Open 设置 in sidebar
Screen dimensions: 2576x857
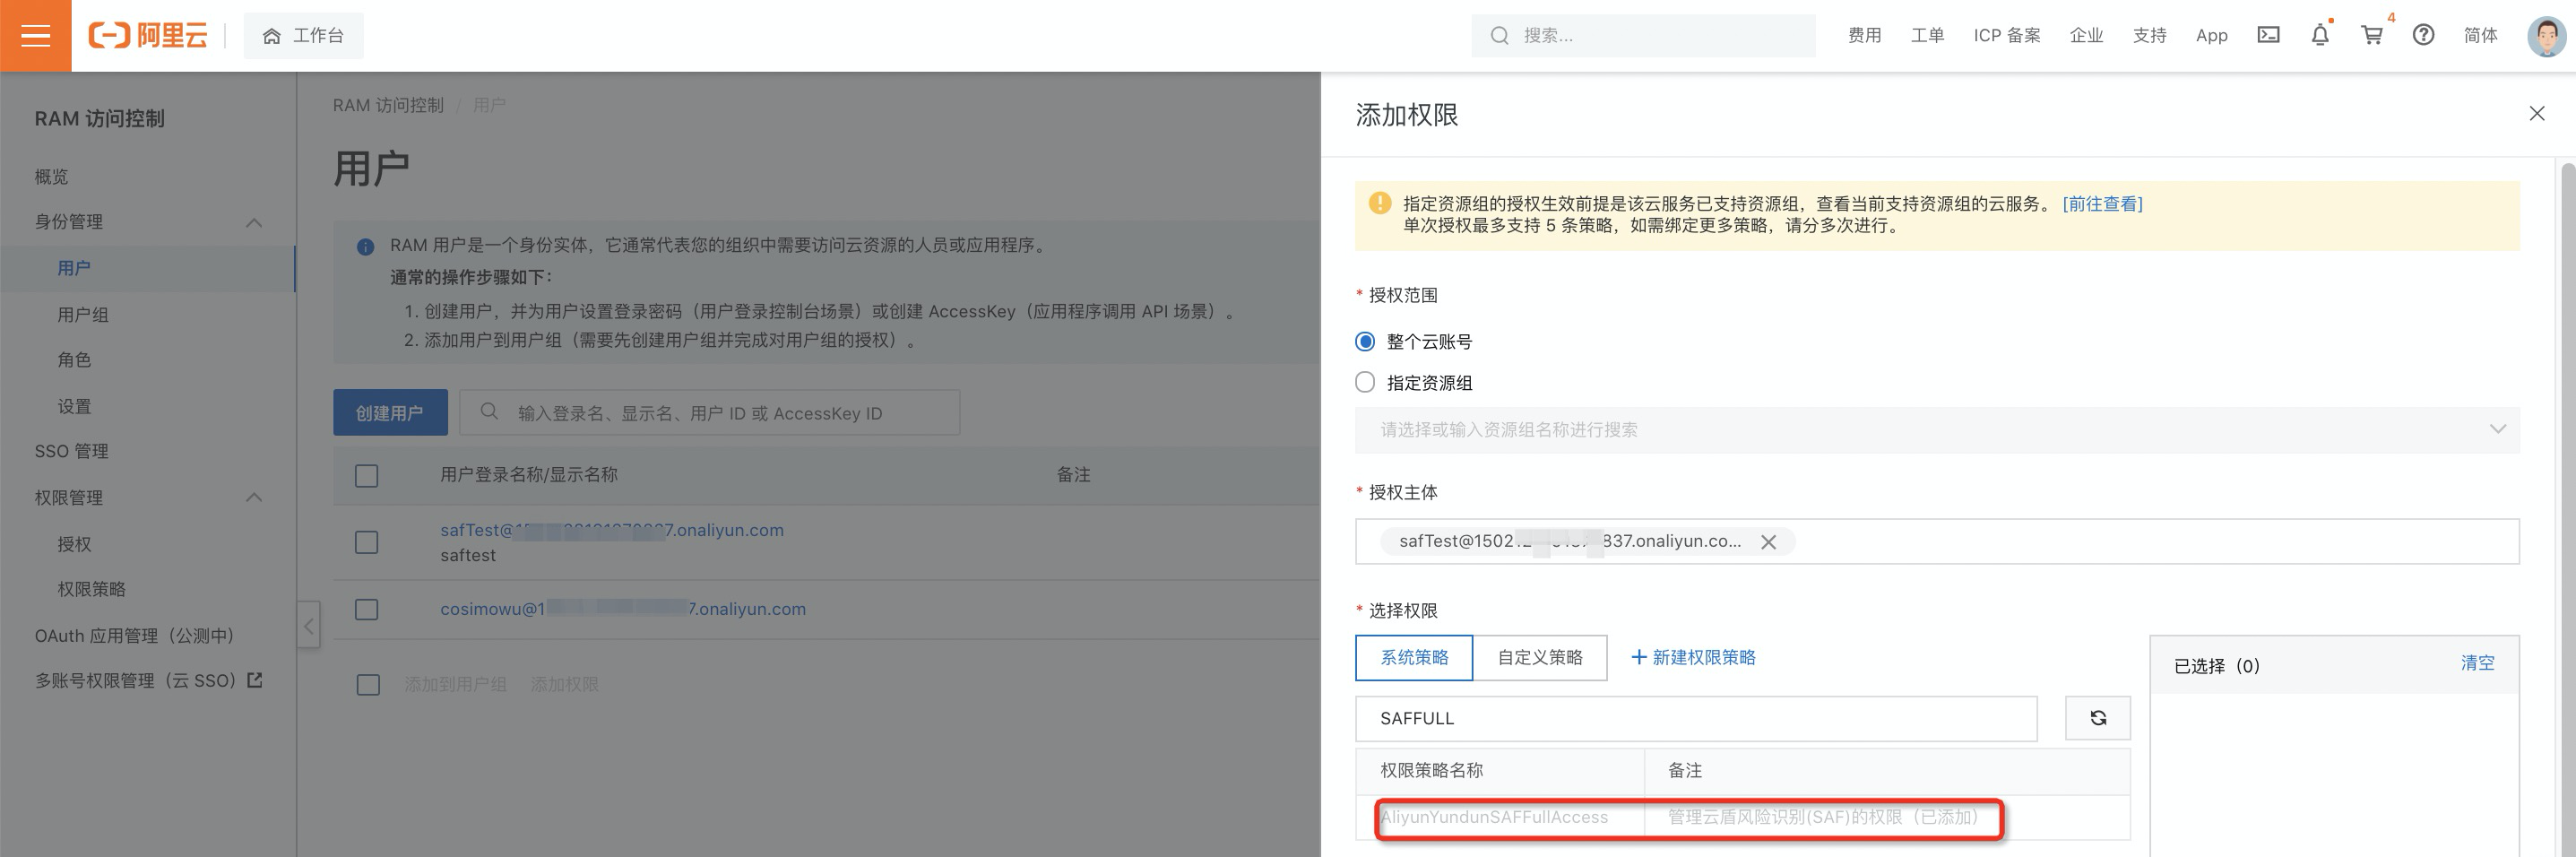click(74, 407)
